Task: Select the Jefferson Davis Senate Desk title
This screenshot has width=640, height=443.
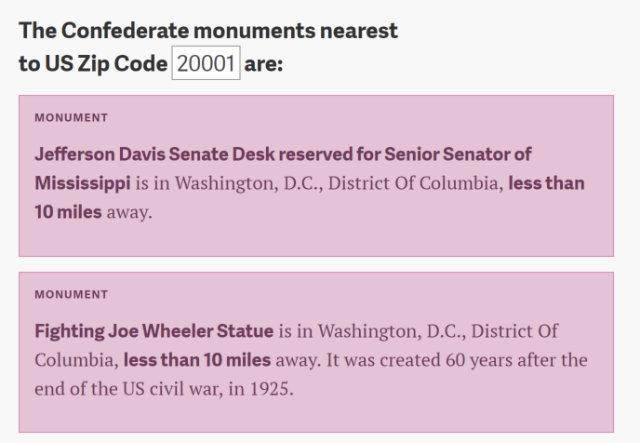Action: [283, 154]
